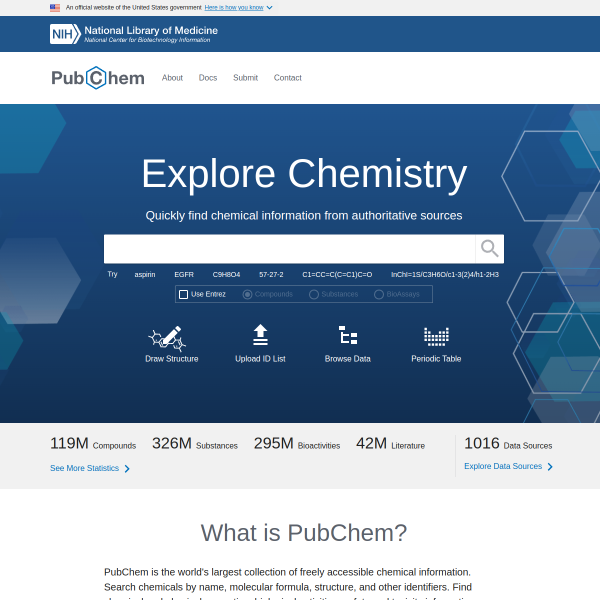
Task: Open the PubChem home logo
Action: pos(98,78)
